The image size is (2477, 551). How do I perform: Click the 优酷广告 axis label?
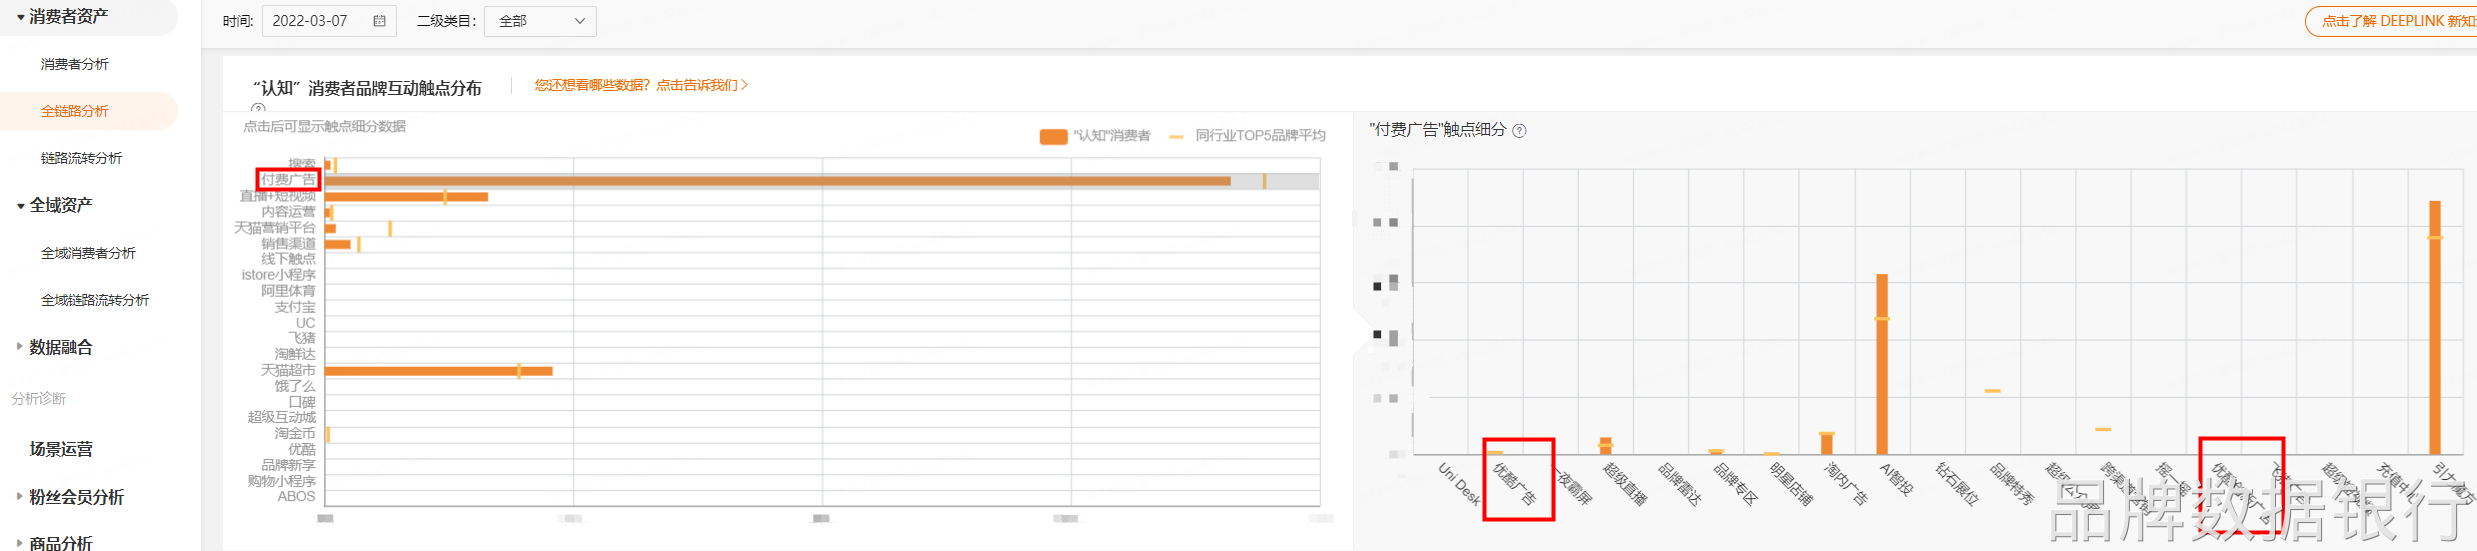point(1514,484)
